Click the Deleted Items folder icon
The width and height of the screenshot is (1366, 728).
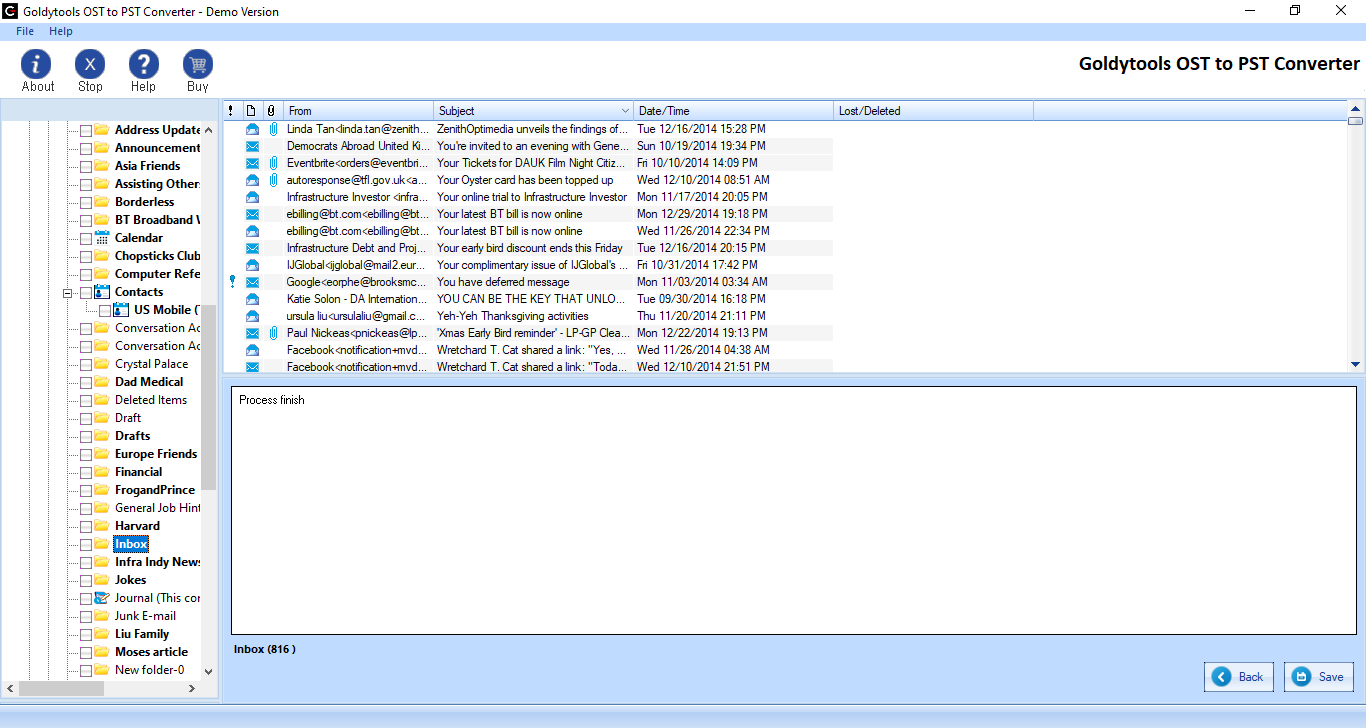(102, 400)
